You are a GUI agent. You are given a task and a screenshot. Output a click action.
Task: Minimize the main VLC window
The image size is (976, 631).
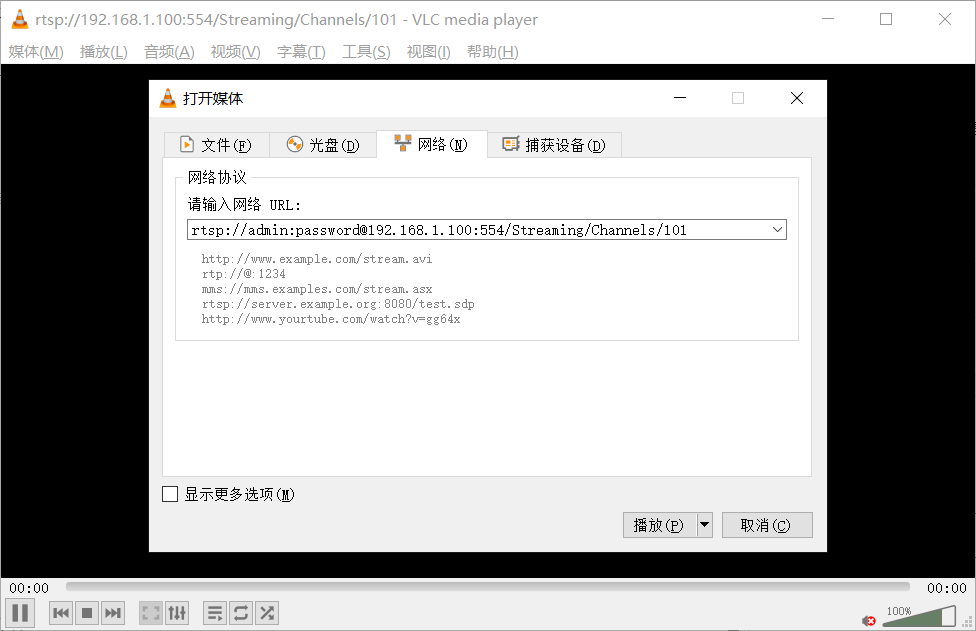(x=828, y=19)
